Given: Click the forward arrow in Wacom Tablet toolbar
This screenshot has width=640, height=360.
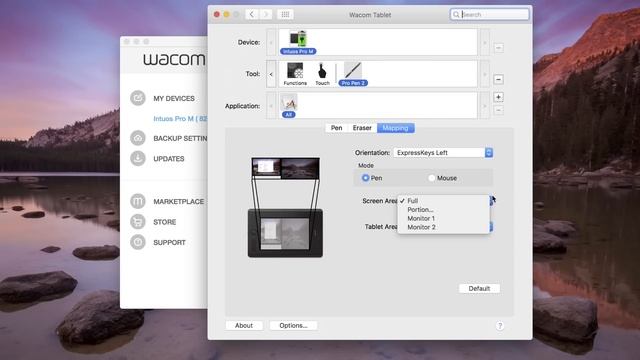Looking at the screenshot, I should (x=266, y=15).
